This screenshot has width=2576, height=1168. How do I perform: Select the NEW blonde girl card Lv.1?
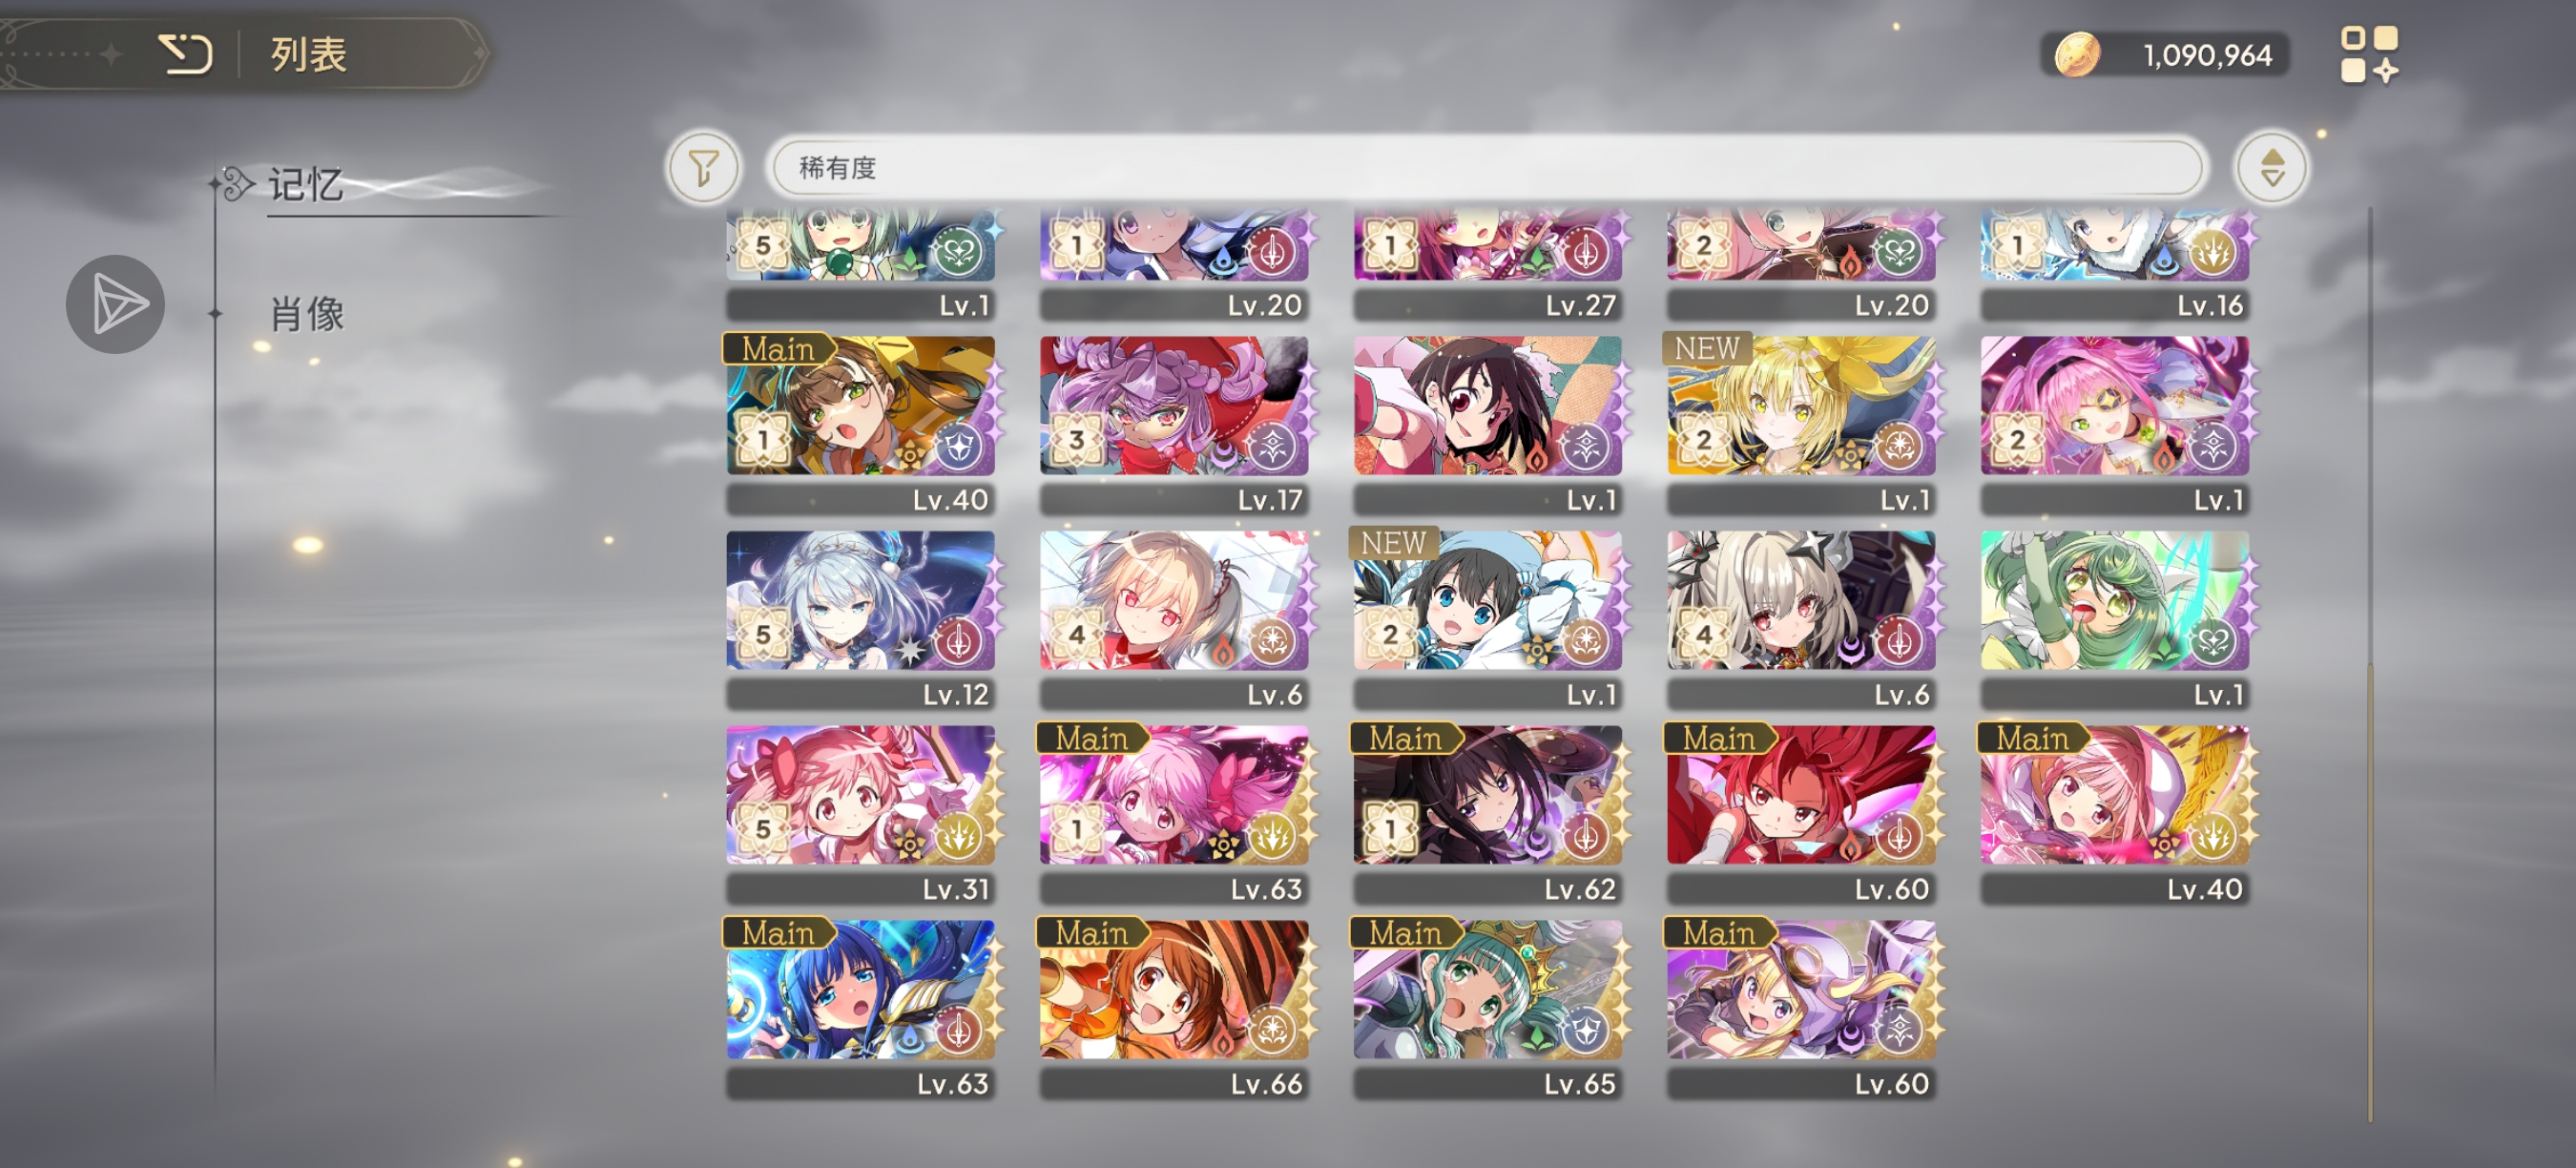click(1800, 424)
